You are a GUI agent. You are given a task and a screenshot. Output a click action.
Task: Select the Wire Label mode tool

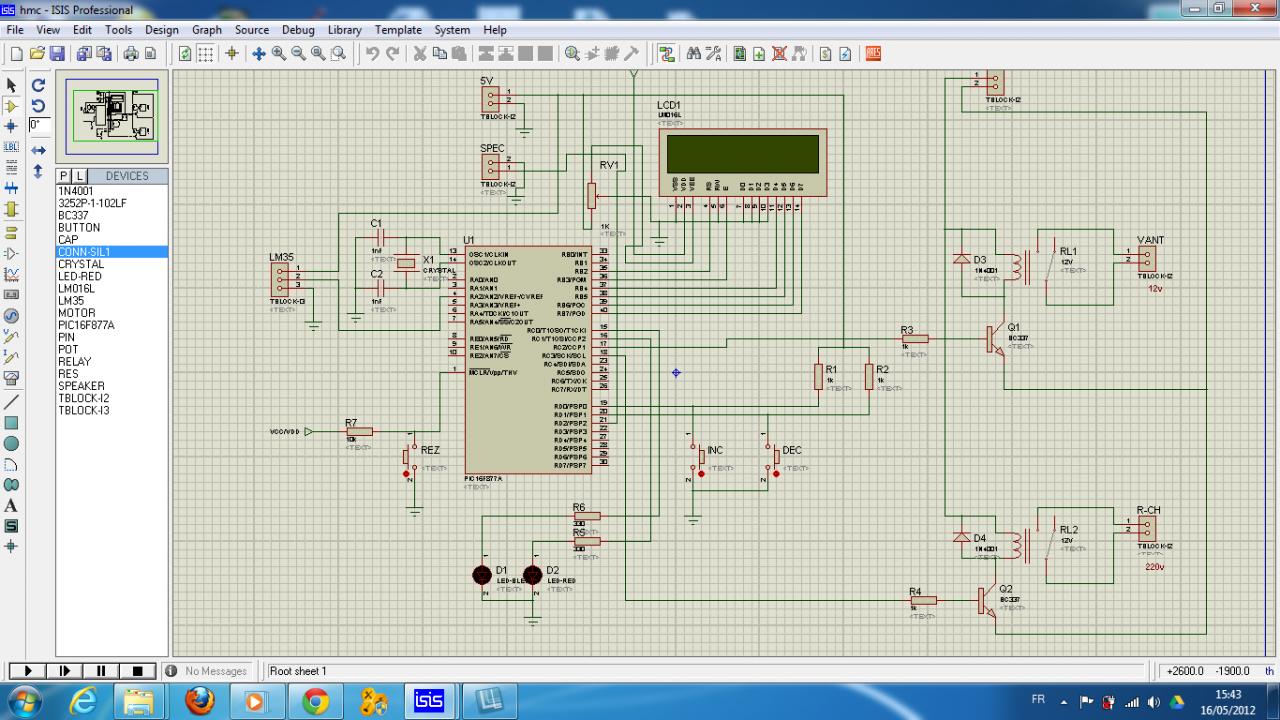coord(12,146)
